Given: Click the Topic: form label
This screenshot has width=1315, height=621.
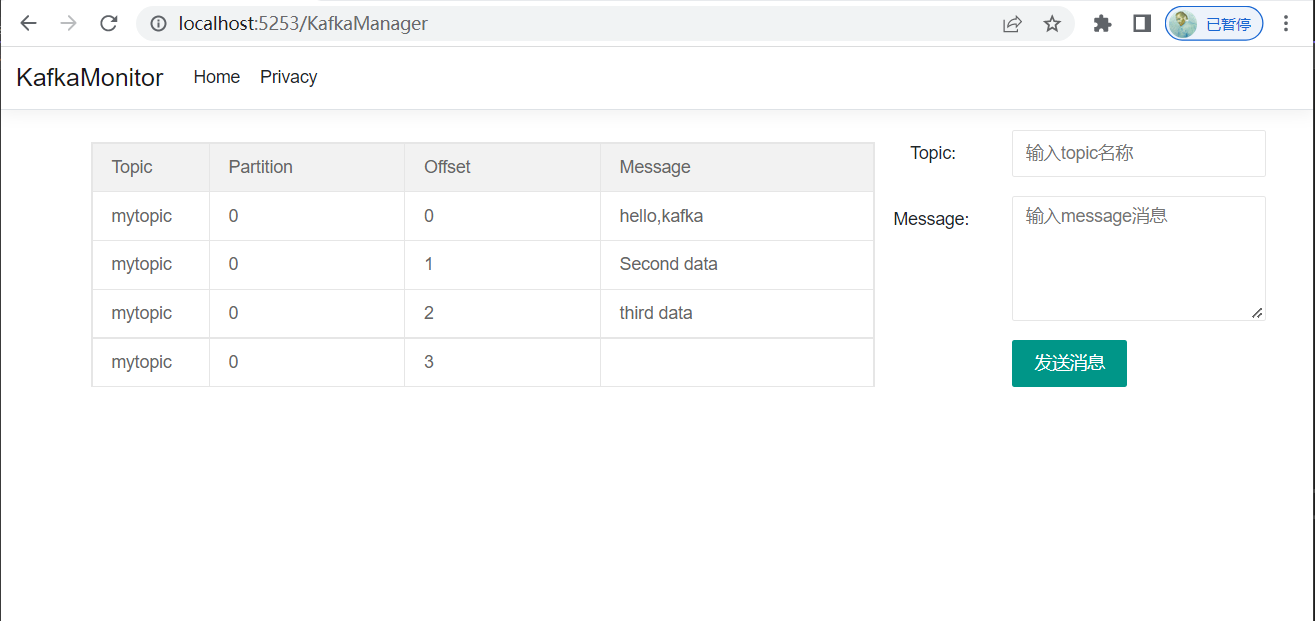Looking at the screenshot, I should [933, 153].
